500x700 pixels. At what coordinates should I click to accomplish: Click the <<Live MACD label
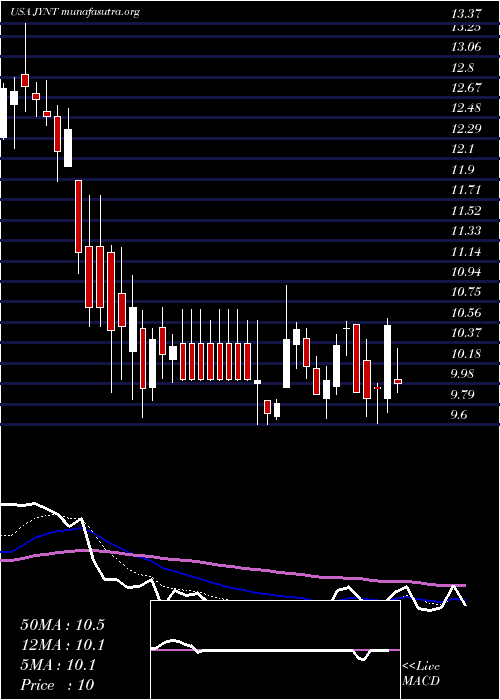[x=421, y=674]
